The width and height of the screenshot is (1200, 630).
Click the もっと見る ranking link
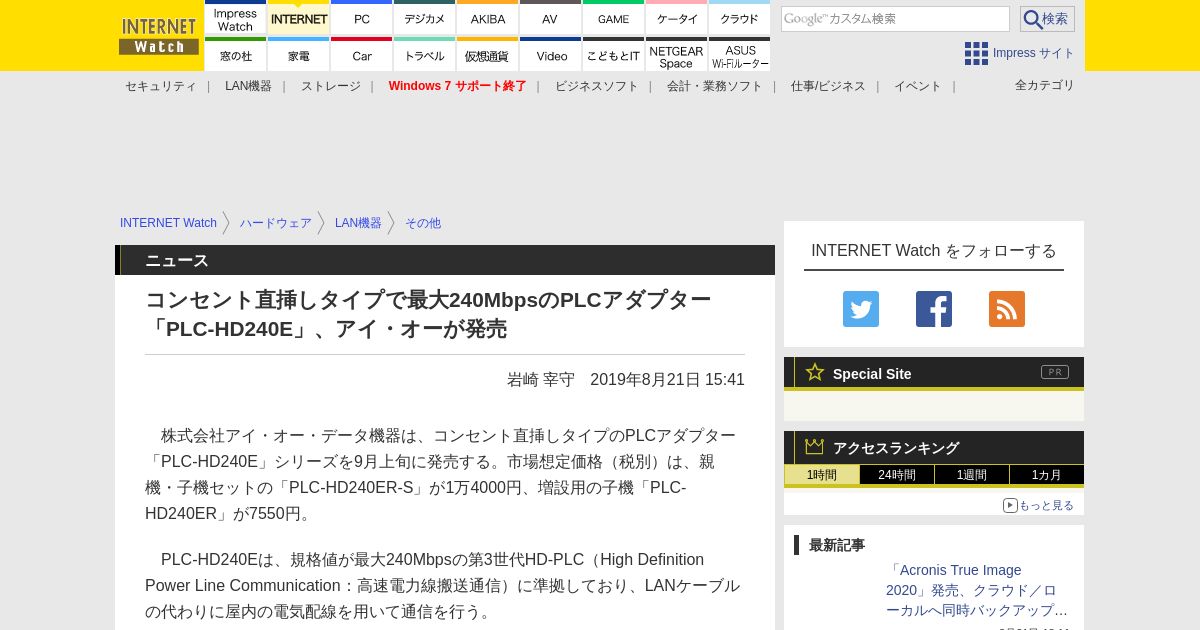(1046, 505)
